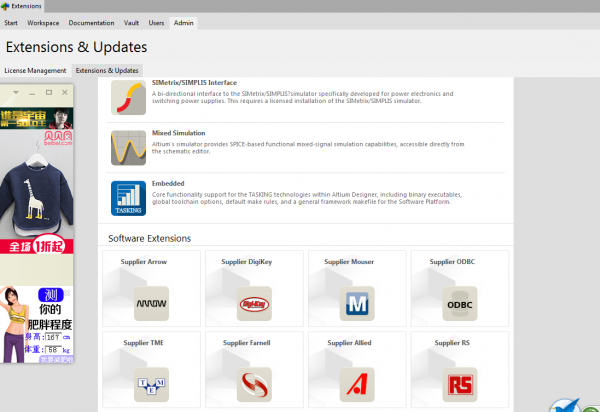This screenshot has width=600, height=412.
Task: Open the Supplier Arrow extension icon
Action: click(x=152, y=304)
